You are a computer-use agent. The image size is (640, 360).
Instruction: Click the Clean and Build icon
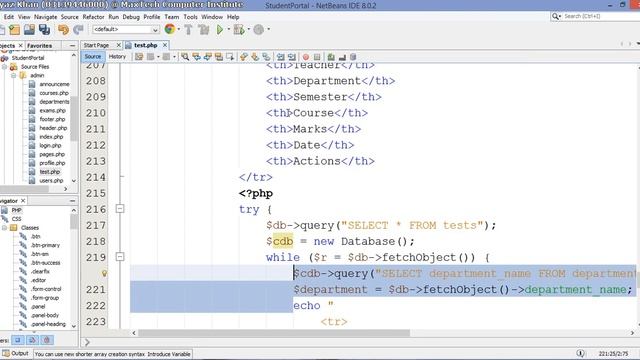coord(203,29)
